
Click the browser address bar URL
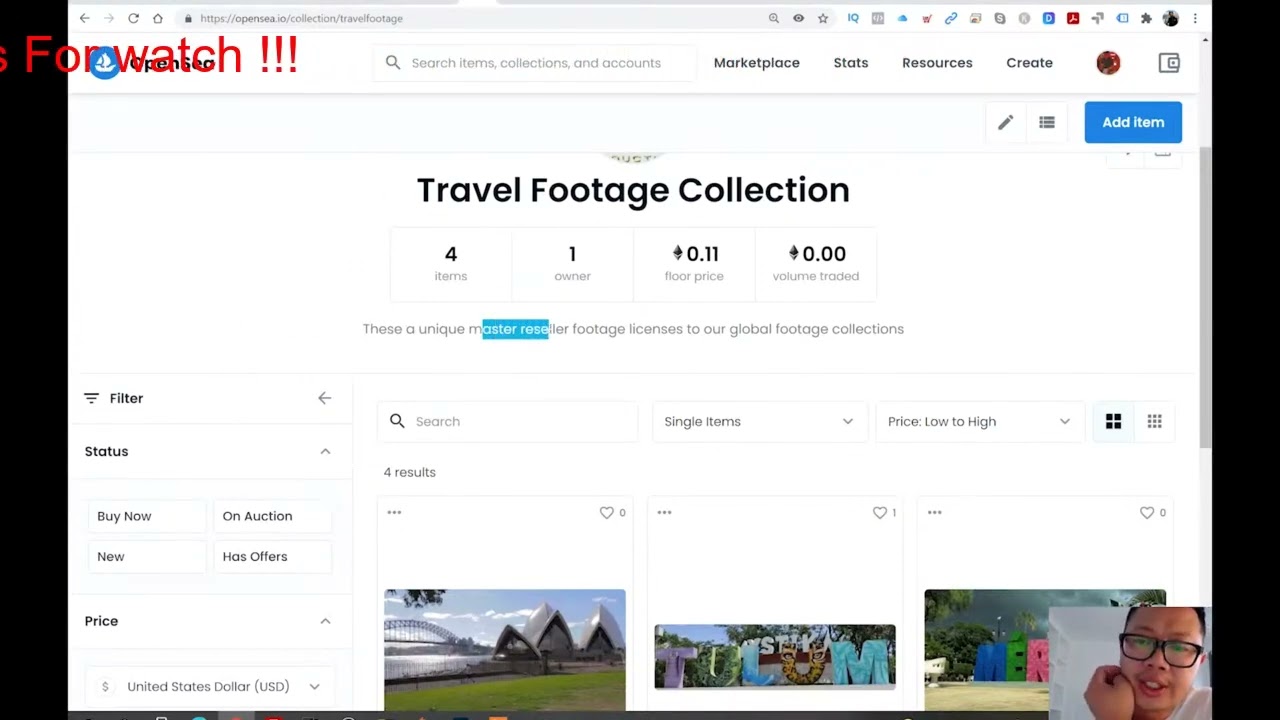pyautogui.click(x=301, y=18)
